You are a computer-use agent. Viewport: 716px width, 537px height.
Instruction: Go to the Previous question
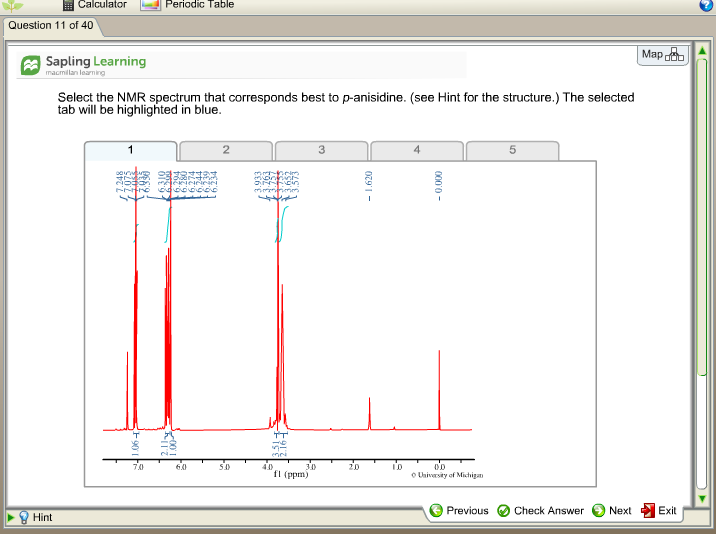pyautogui.click(x=459, y=511)
